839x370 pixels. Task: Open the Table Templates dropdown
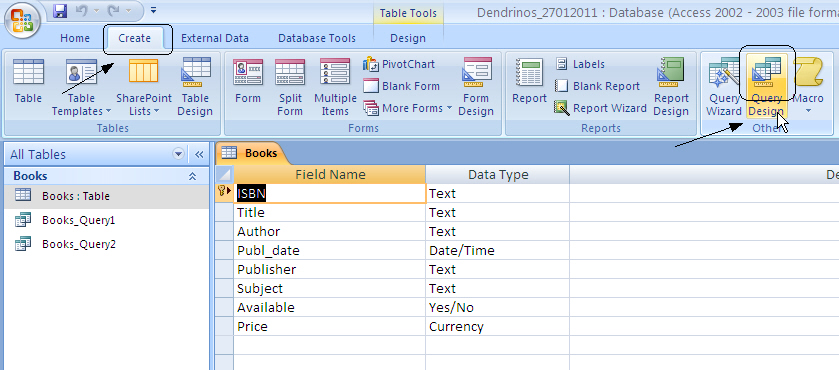pyautogui.click(x=81, y=87)
